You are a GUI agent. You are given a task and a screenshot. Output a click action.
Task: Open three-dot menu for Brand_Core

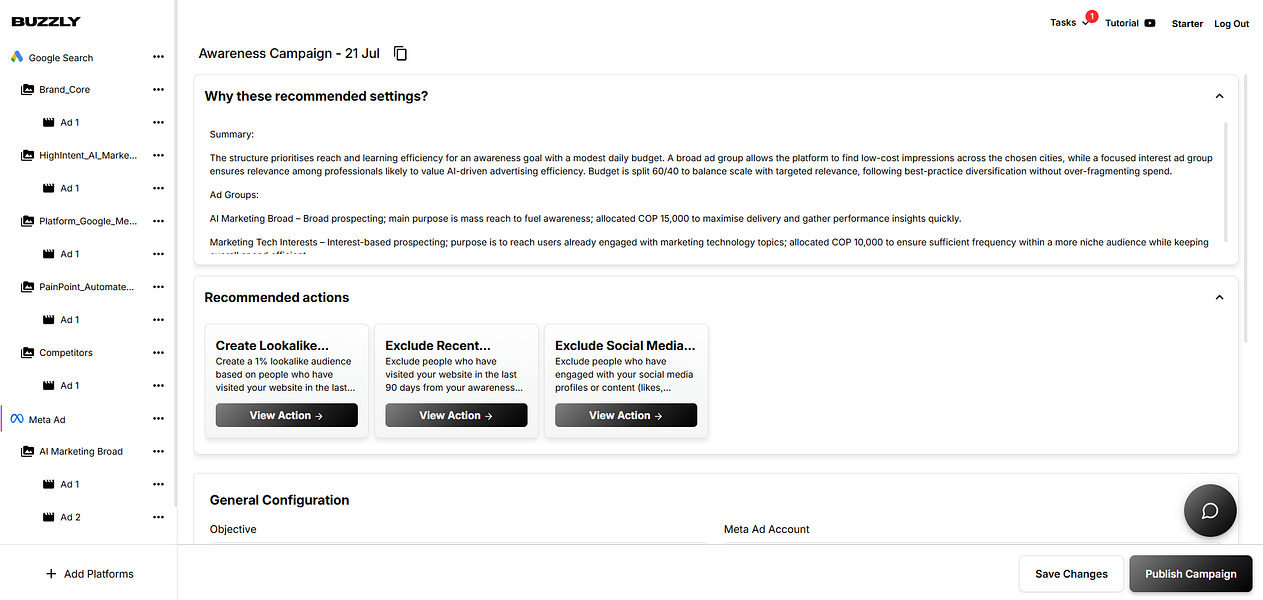coord(158,90)
